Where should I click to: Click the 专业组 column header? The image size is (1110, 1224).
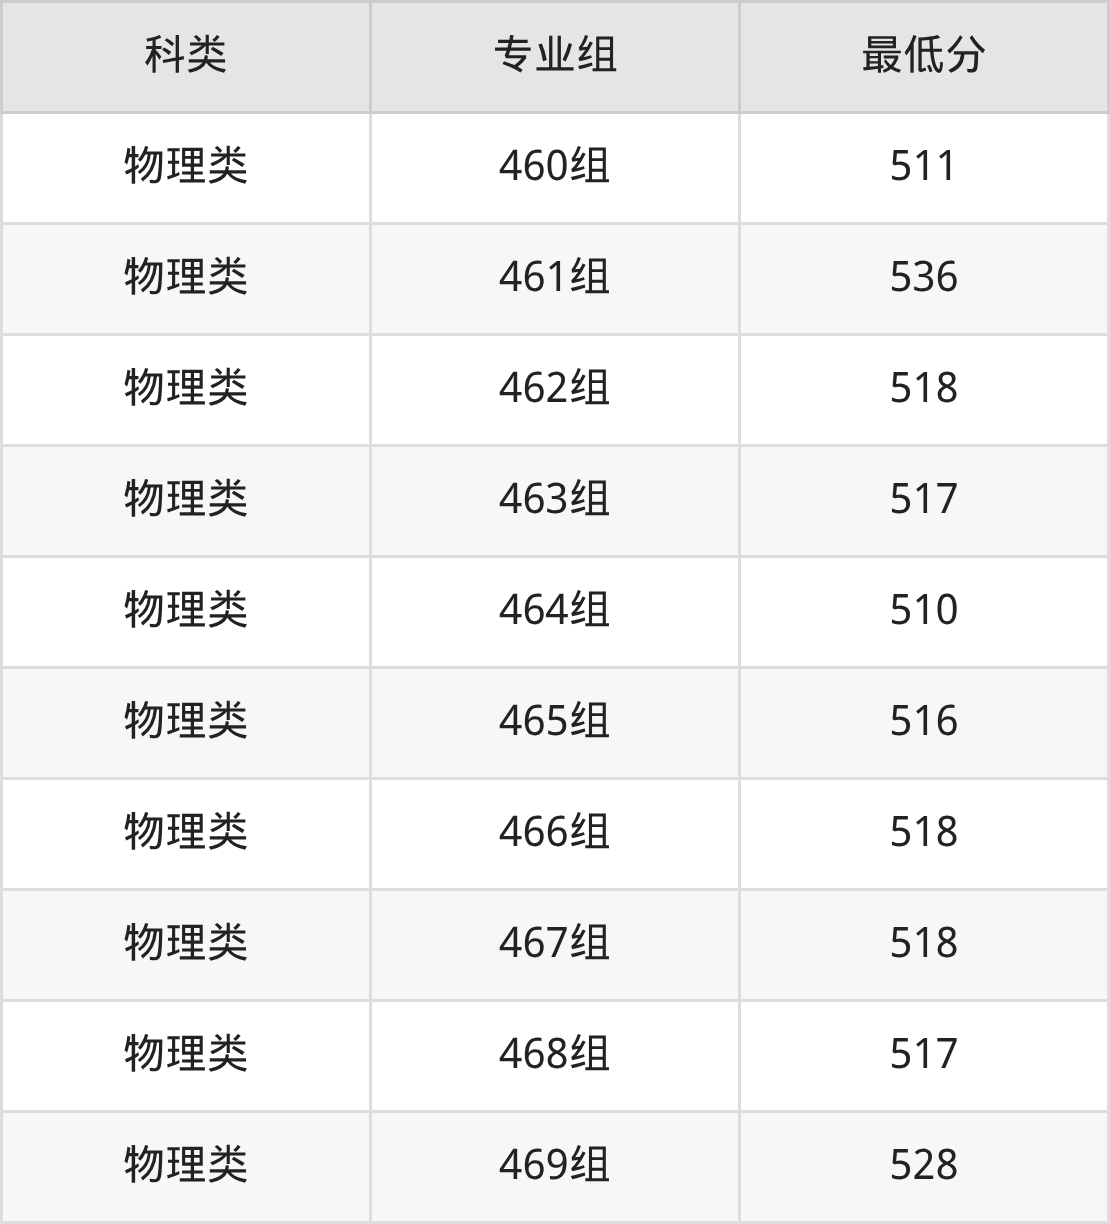tap(555, 56)
